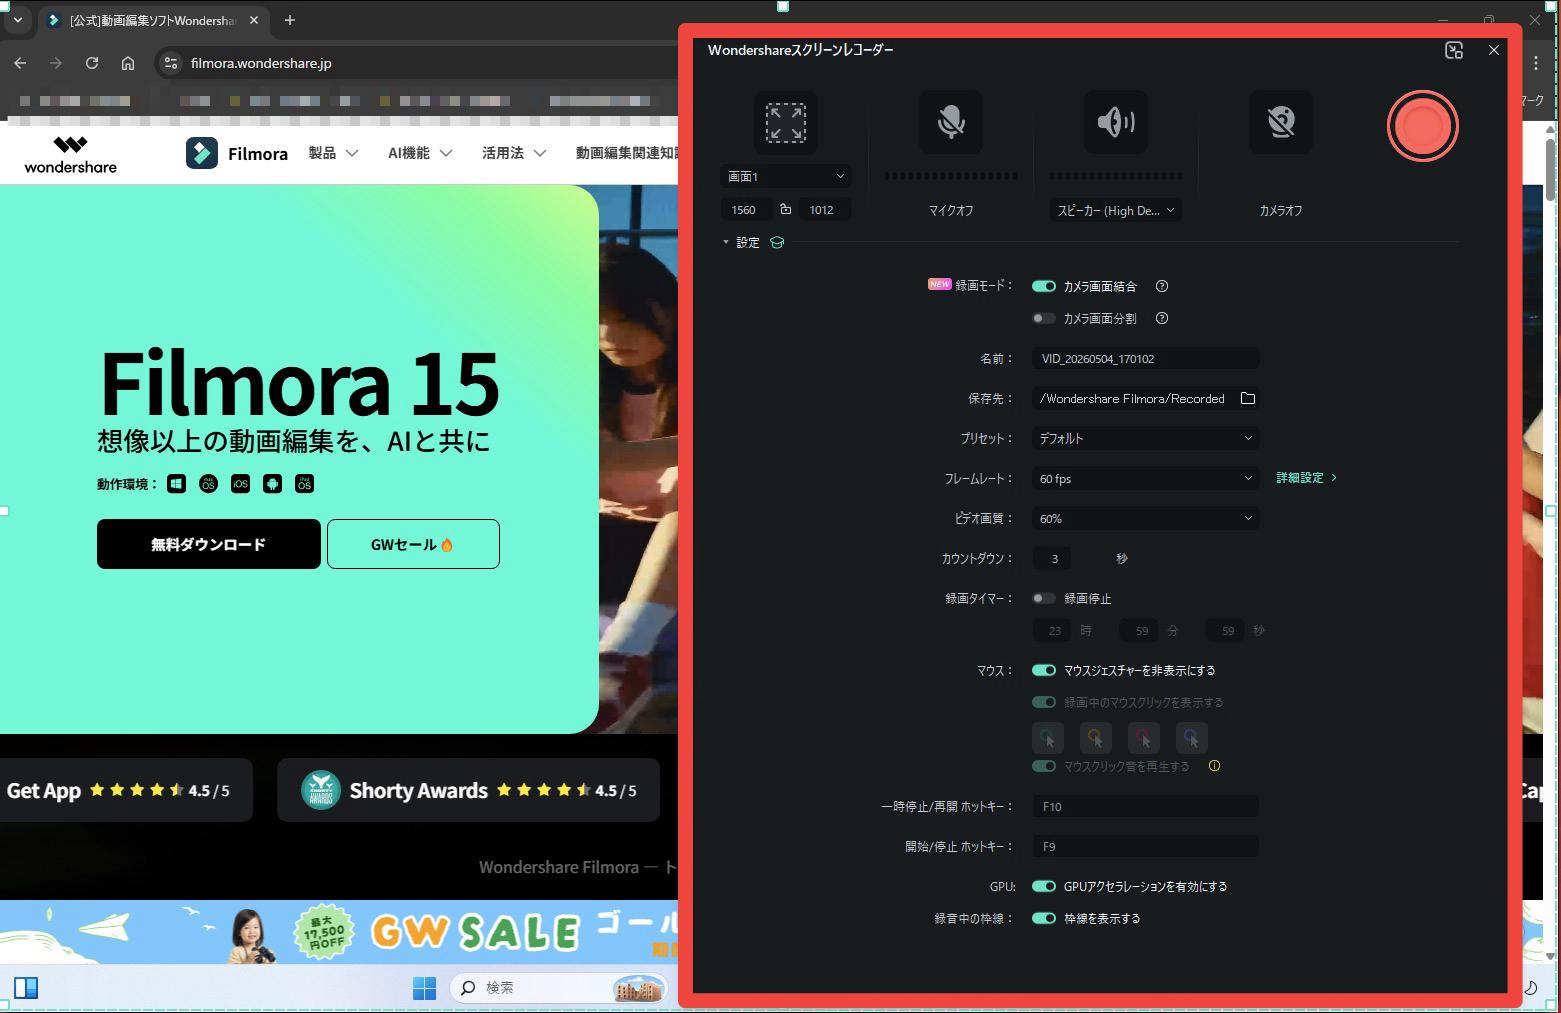Click the help icon beside カメラ画面分割
Image resolution: width=1561 pixels, height=1013 pixels.
click(x=1161, y=318)
